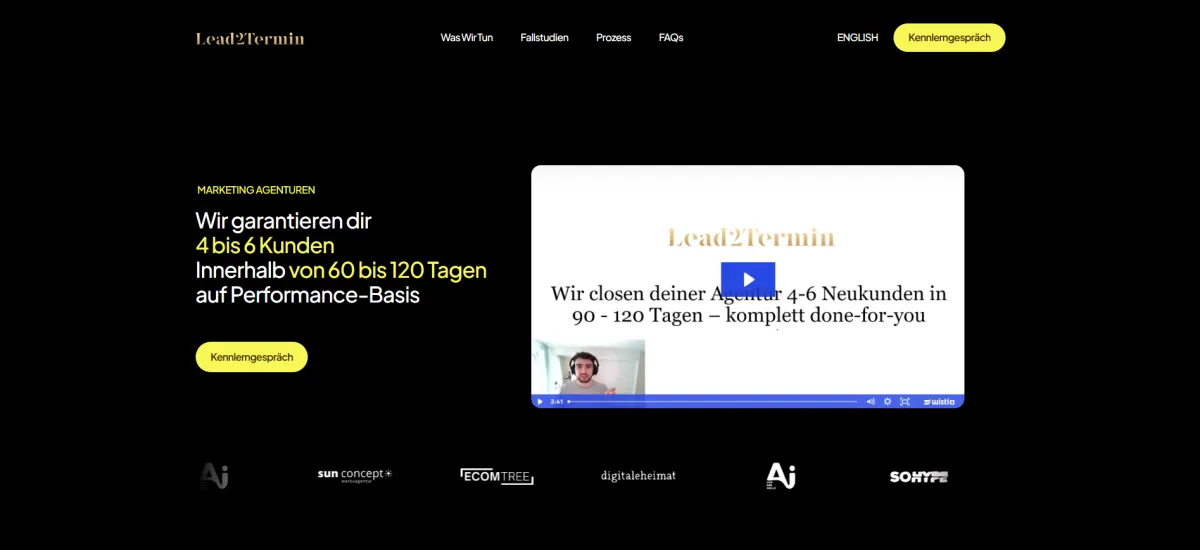This screenshot has width=1200, height=550.
Task: Open the Was Wir Tun menu item
Action: pos(467,38)
